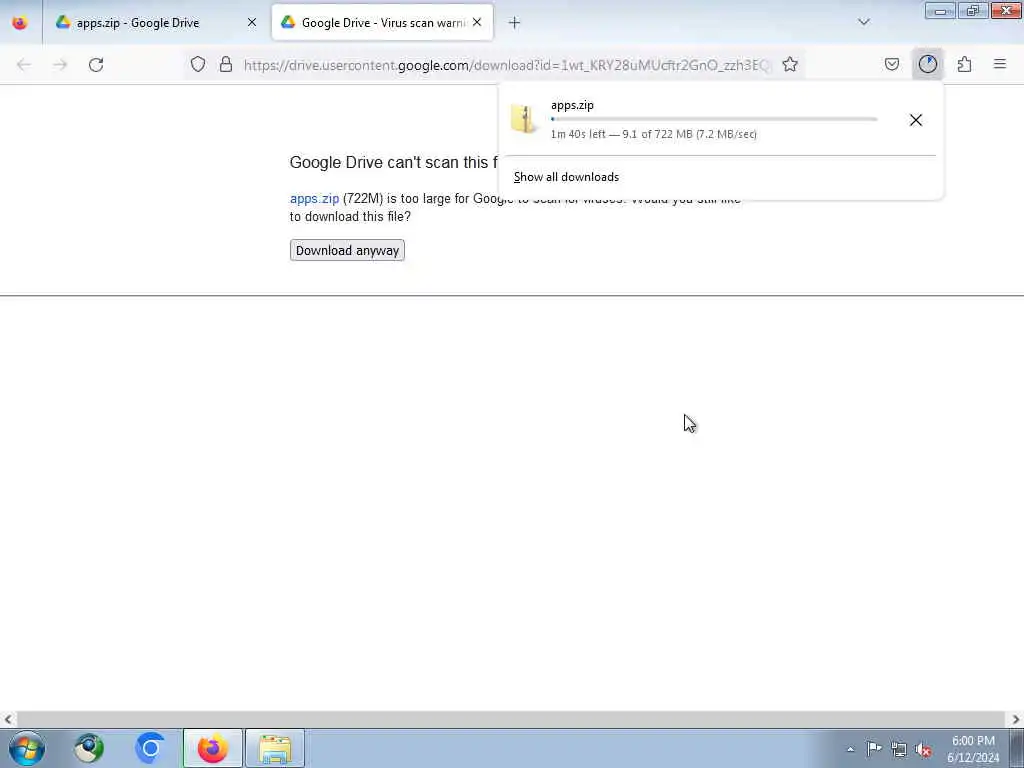Click 'Google Drive can't scan this' heading

point(394,163)
